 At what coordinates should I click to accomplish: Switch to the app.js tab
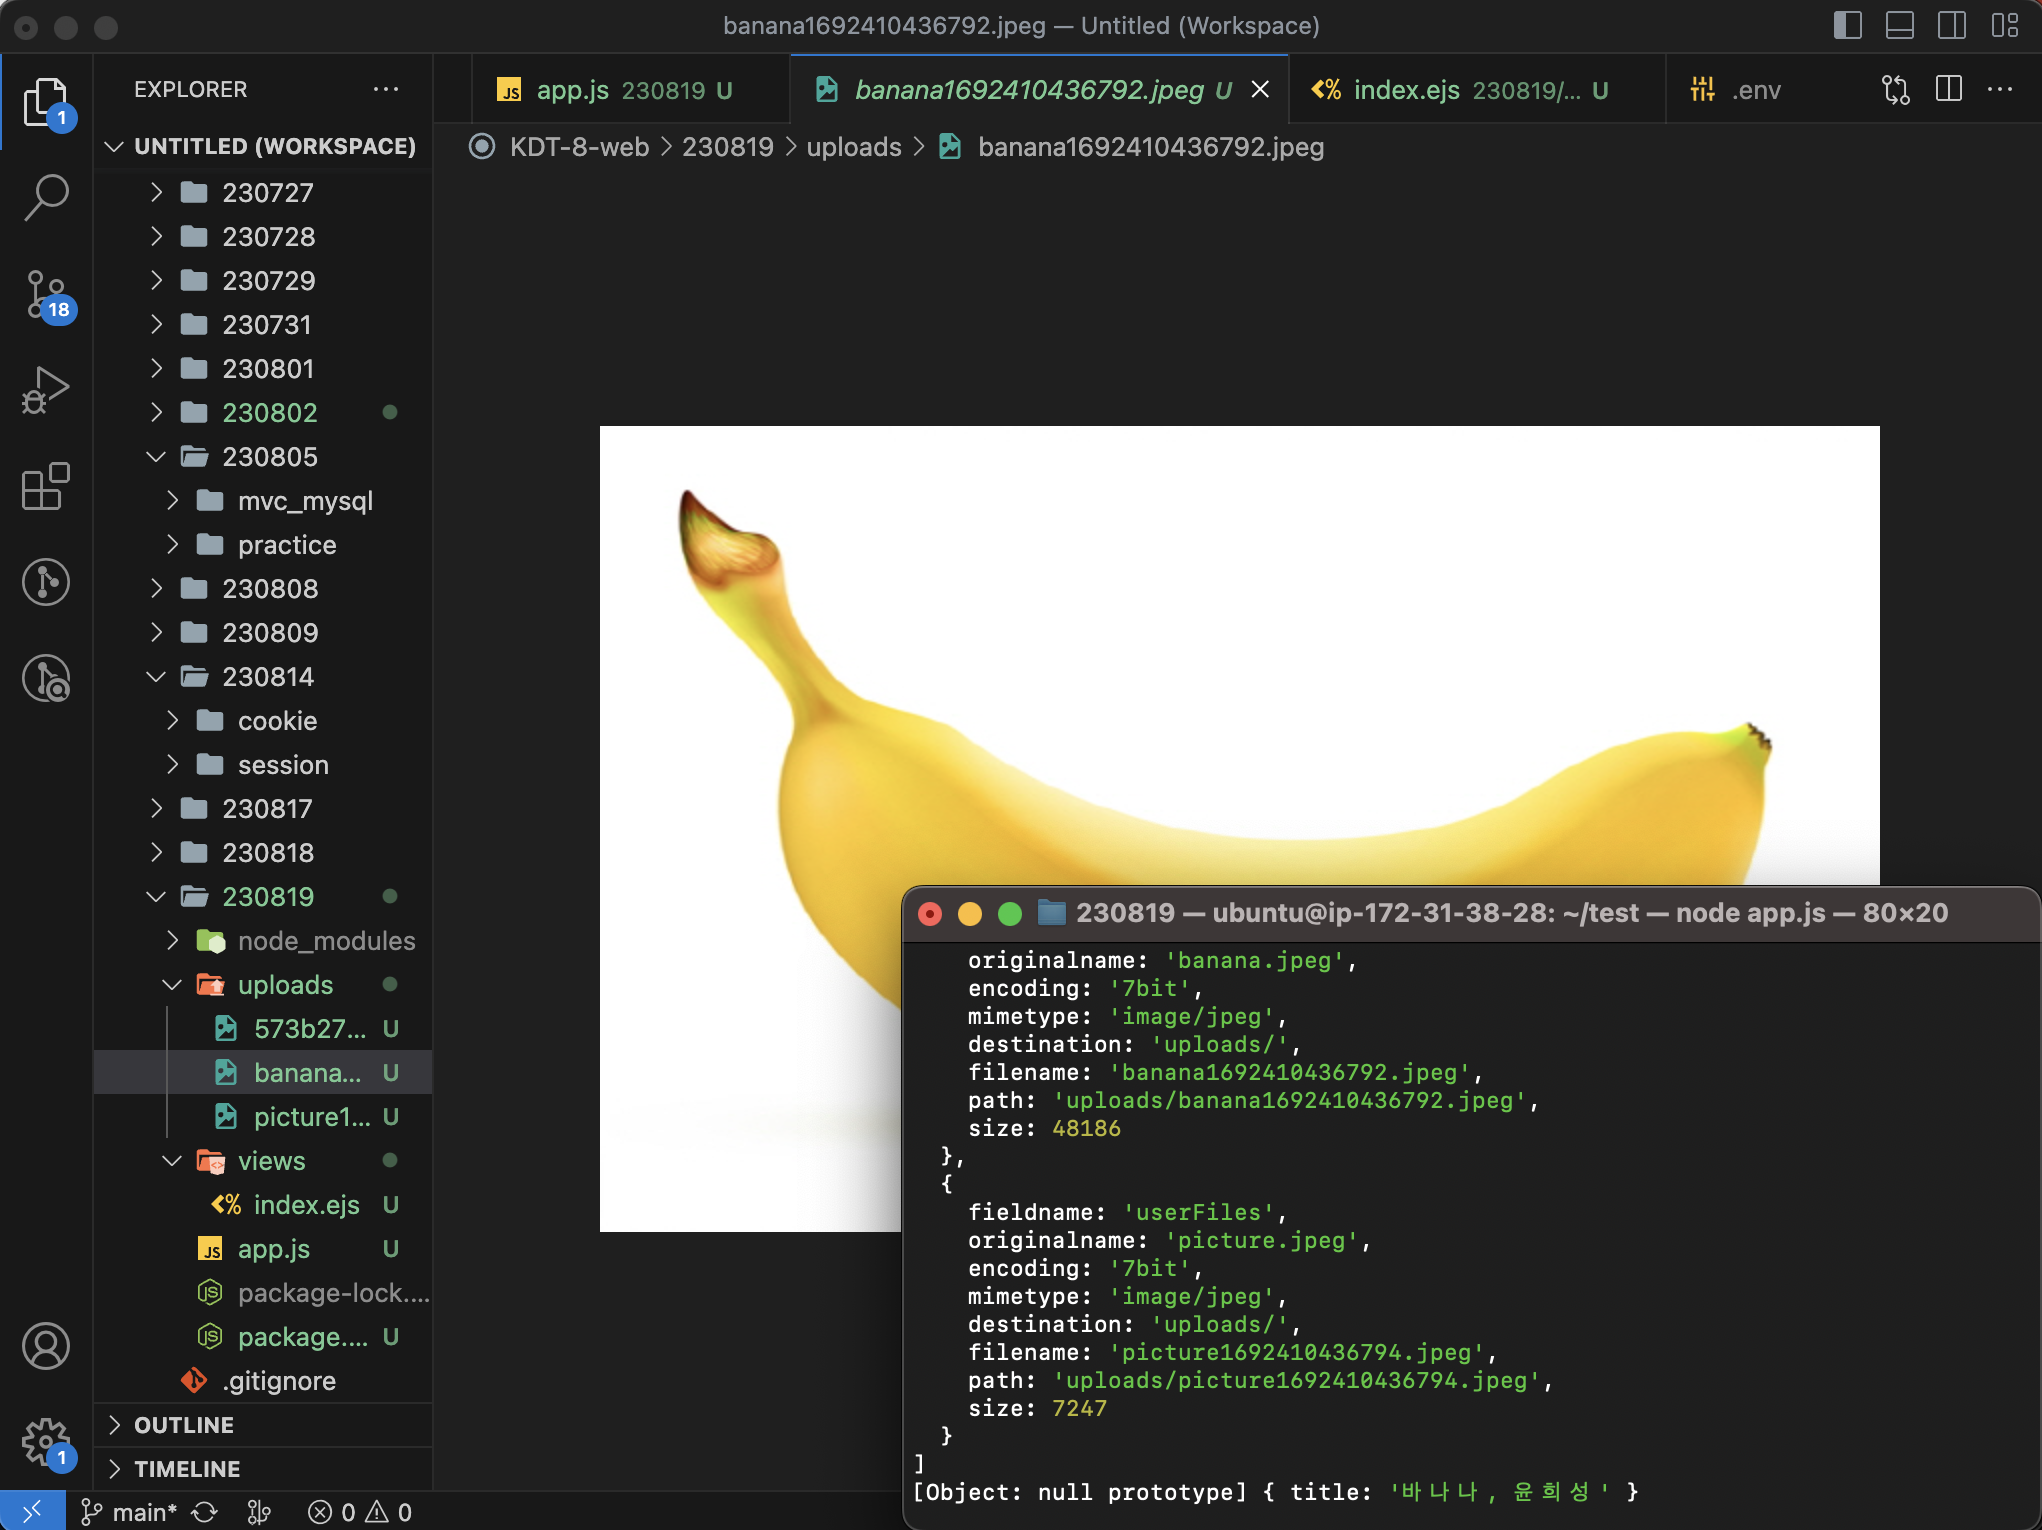coord(630,90)
